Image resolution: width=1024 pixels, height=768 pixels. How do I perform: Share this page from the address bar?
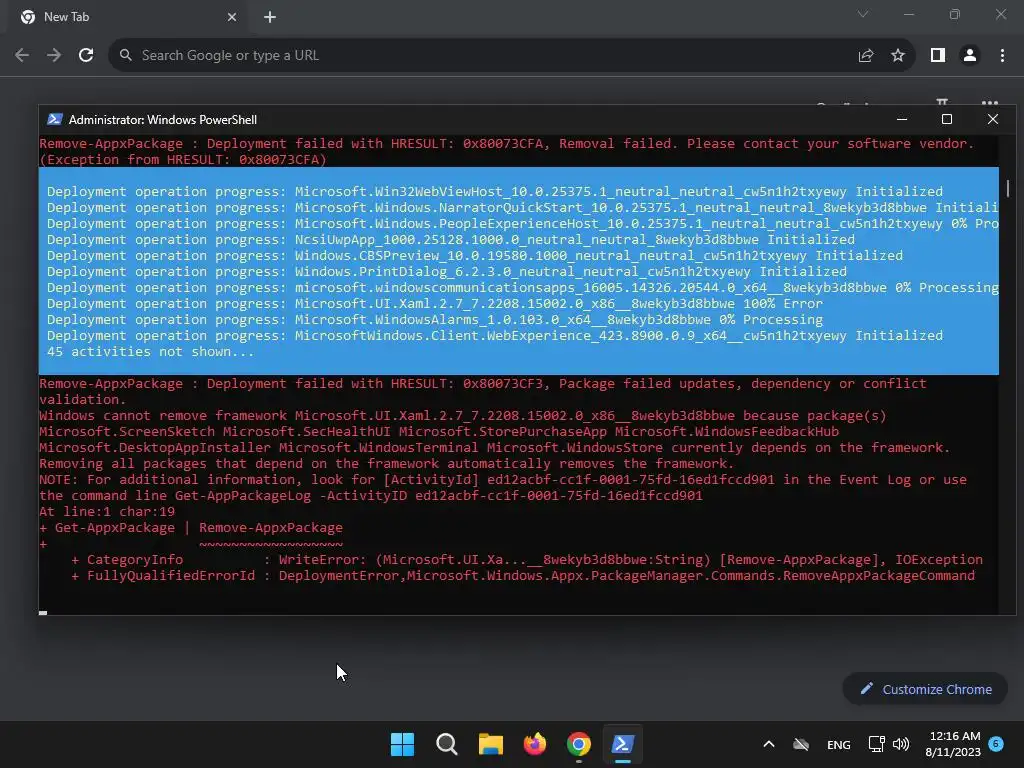coord(866,56)
